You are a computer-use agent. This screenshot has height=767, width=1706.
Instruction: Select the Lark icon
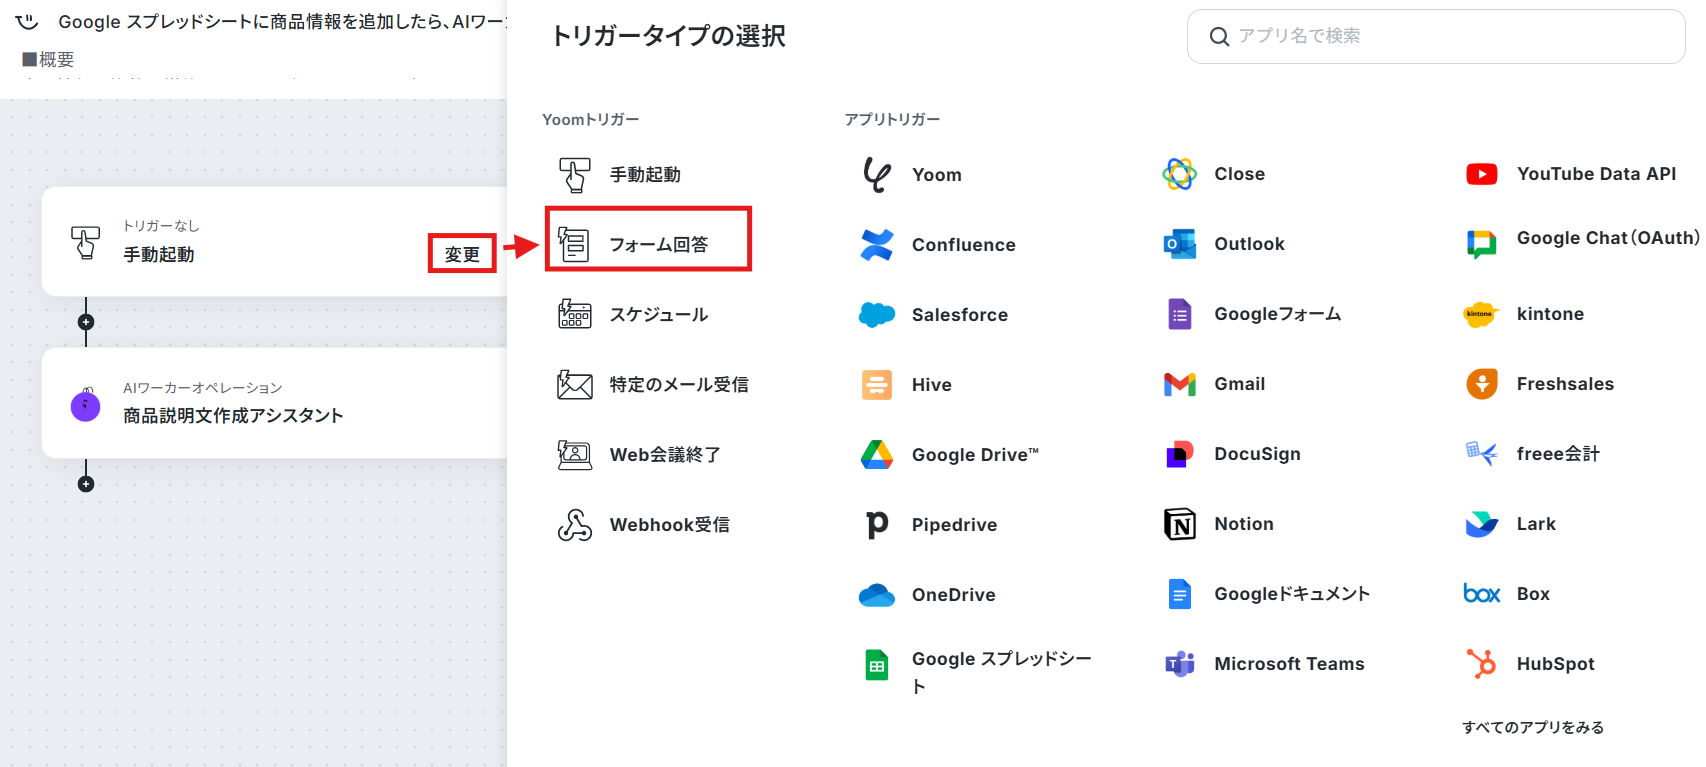click(x=1482, y=524)
